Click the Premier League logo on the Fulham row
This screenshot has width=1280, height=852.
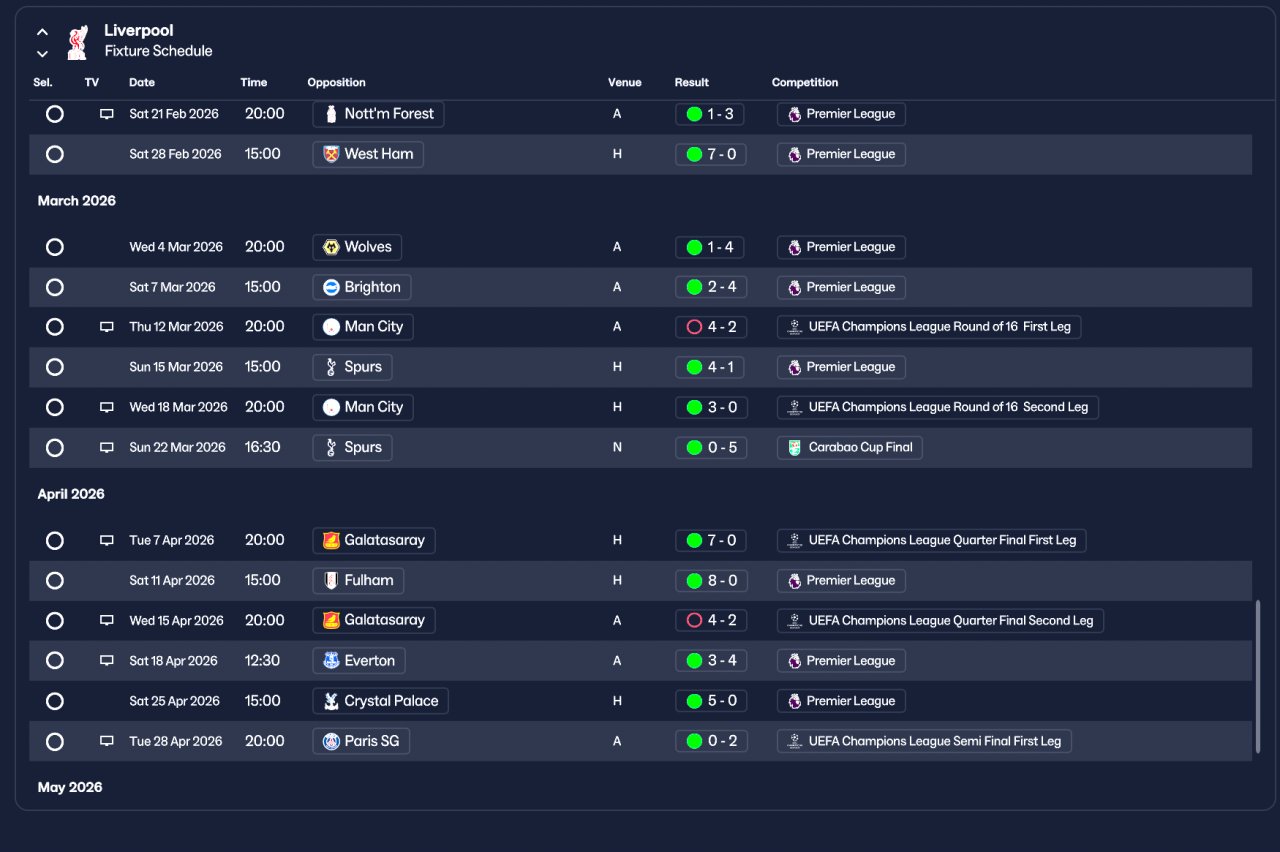click(794, 580)
